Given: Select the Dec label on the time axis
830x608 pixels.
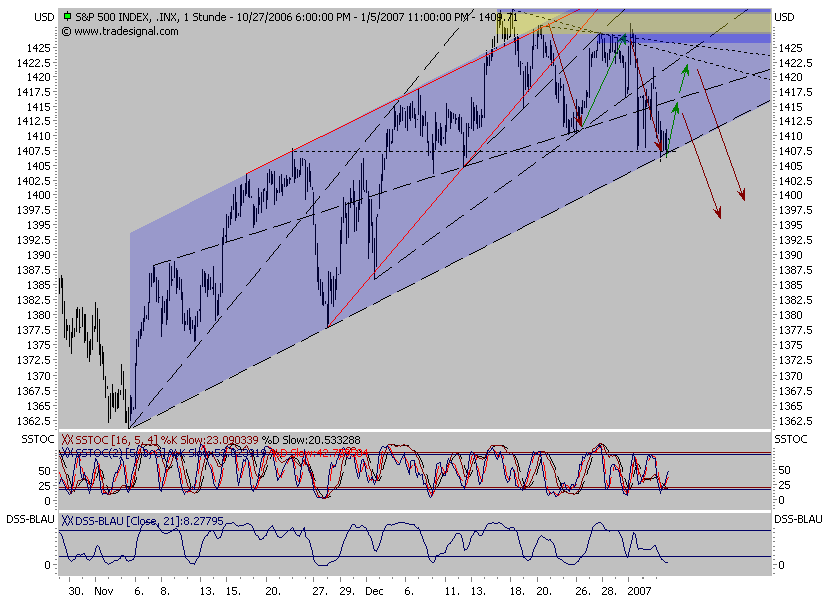Looking at the screenshot, I should 377,592.
